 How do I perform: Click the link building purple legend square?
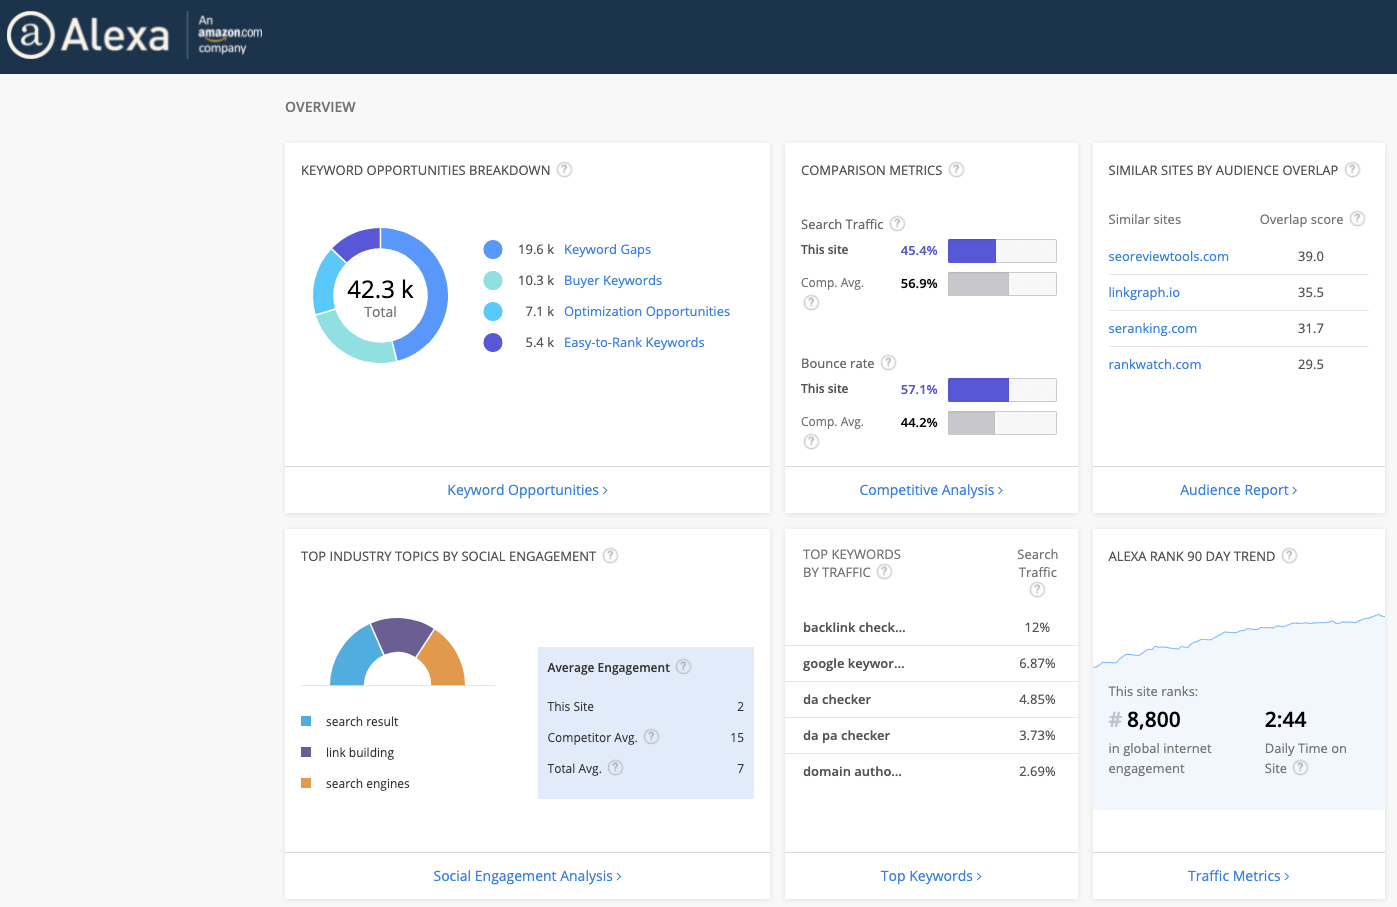click(x=306, y=752)
